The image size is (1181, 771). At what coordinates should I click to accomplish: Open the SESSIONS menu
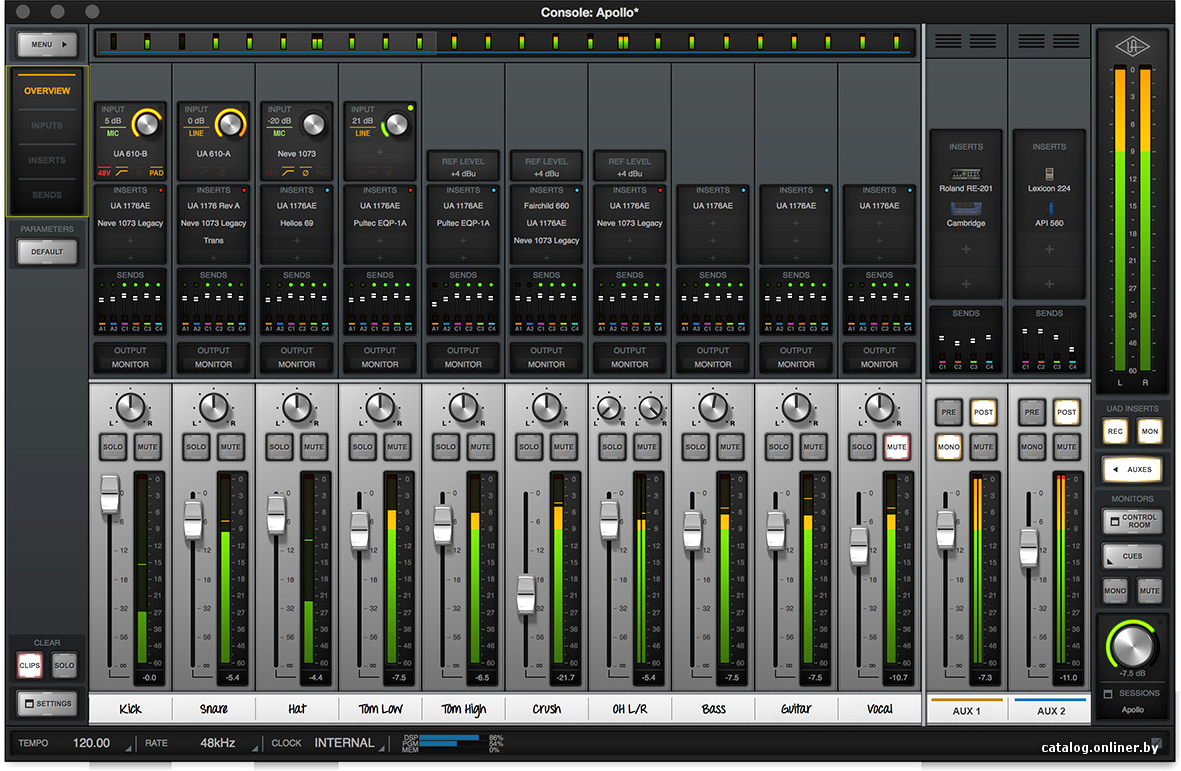tap(1132, 693)
